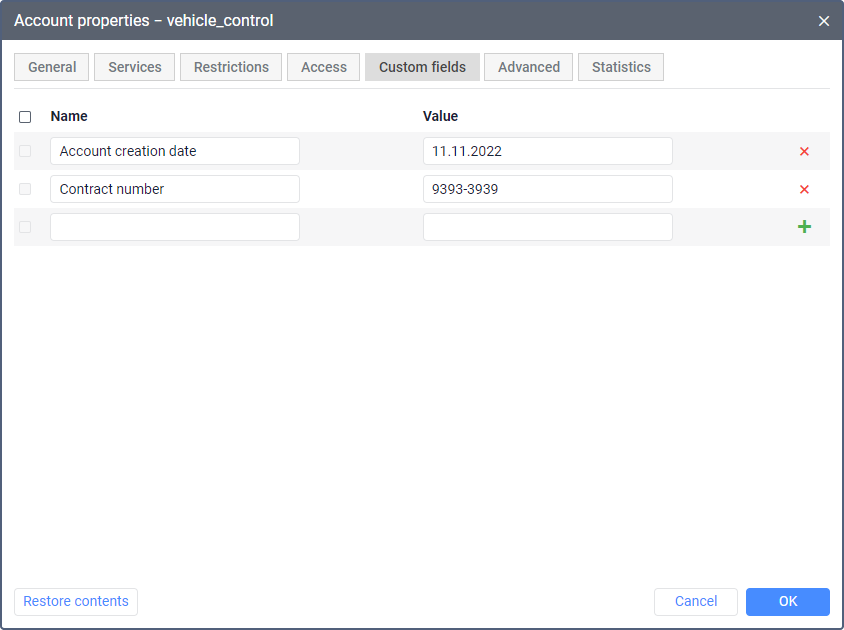Switch to the General tab
Screen dimensions: 844x630
(x=52, y=67)
